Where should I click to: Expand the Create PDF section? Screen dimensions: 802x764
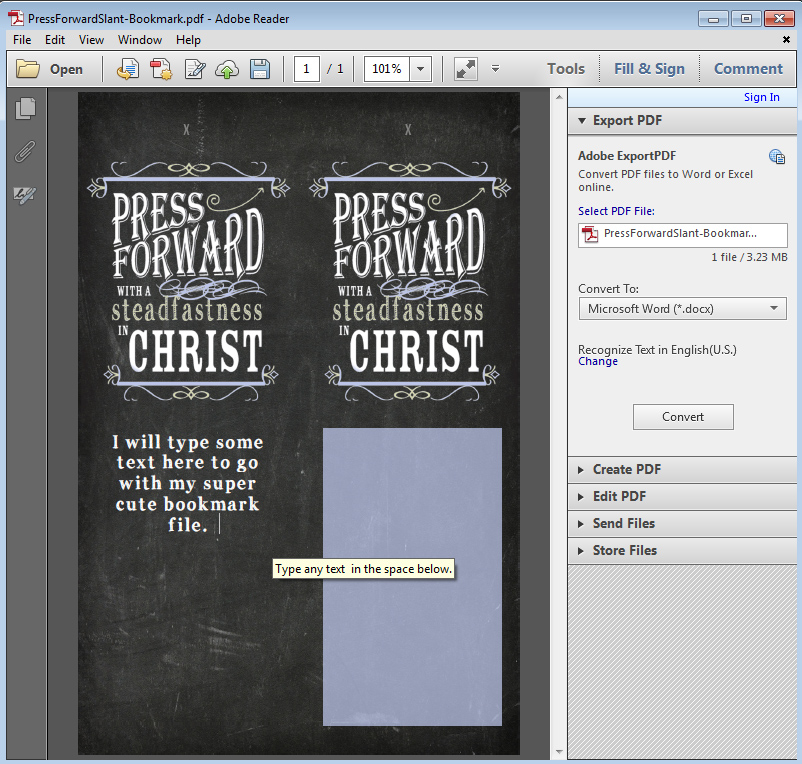click(x=626, y=469)
